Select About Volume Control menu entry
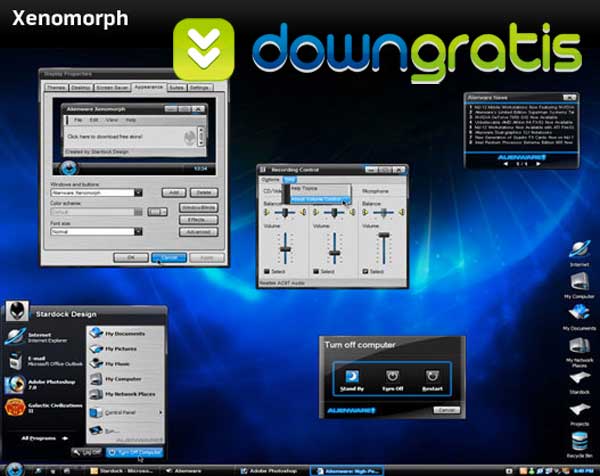Screen dimensions: 600x476 319,199
